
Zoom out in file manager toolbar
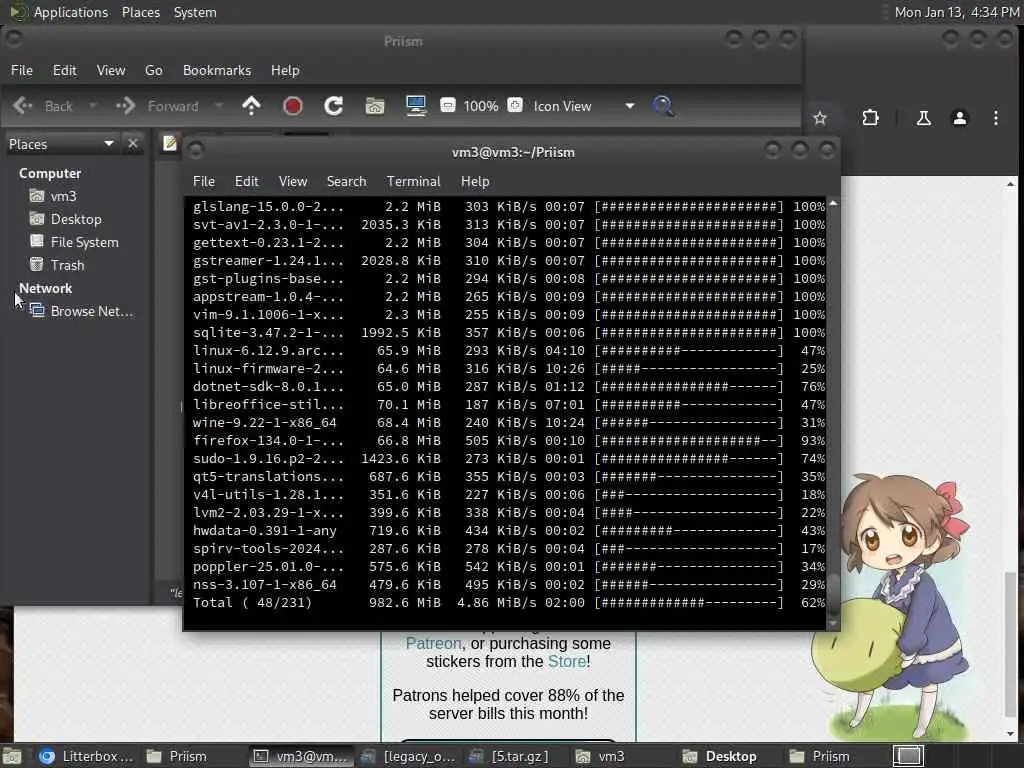[x=448, y=105]
